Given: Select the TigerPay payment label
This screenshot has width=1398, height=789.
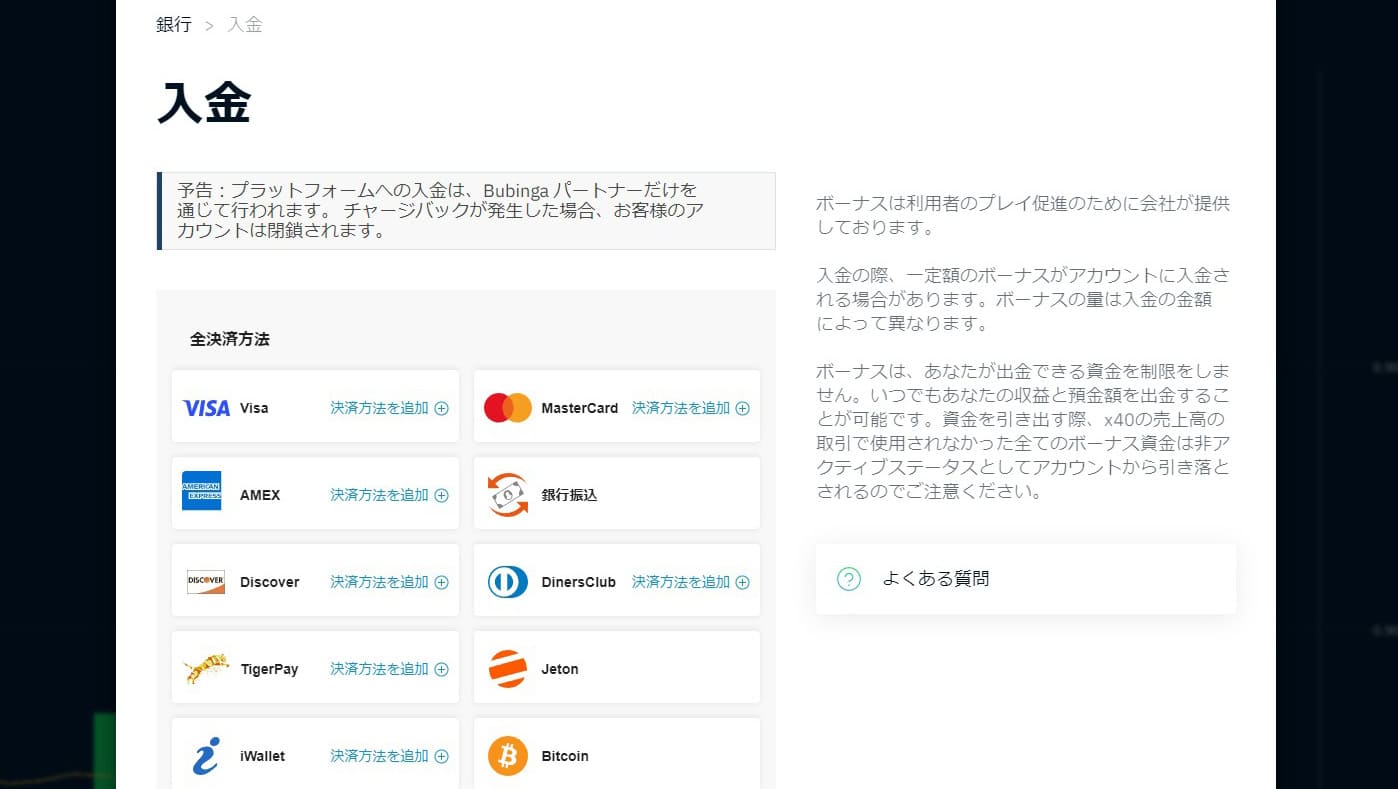Looking at the screenshot, I should point(270,669).
